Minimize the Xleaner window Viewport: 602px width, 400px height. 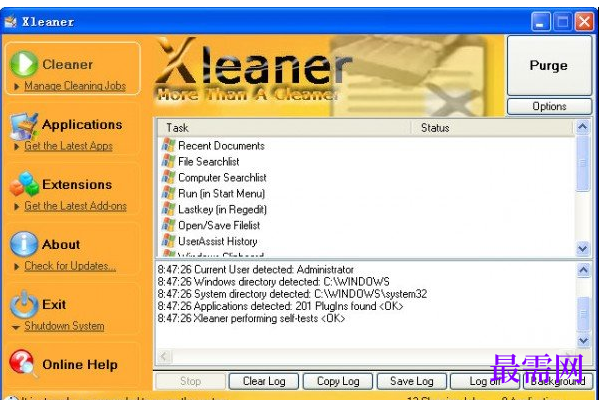(541, 22)
